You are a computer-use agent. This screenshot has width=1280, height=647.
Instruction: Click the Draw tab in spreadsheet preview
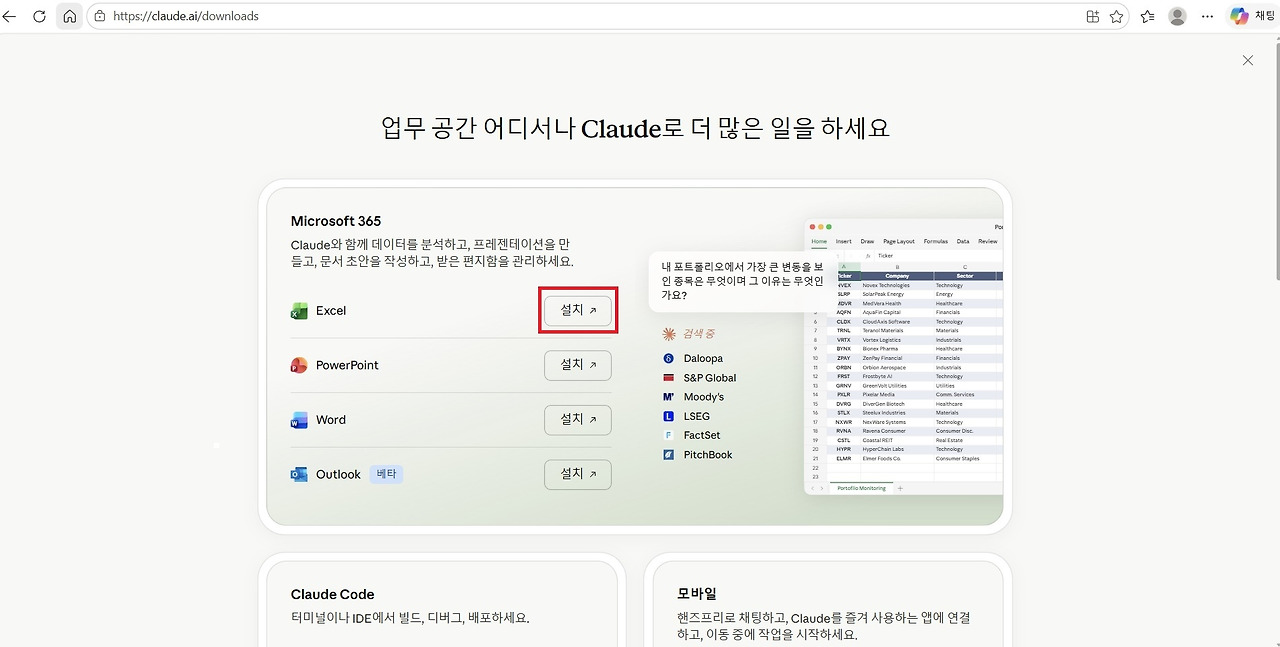tap(867, 241)
